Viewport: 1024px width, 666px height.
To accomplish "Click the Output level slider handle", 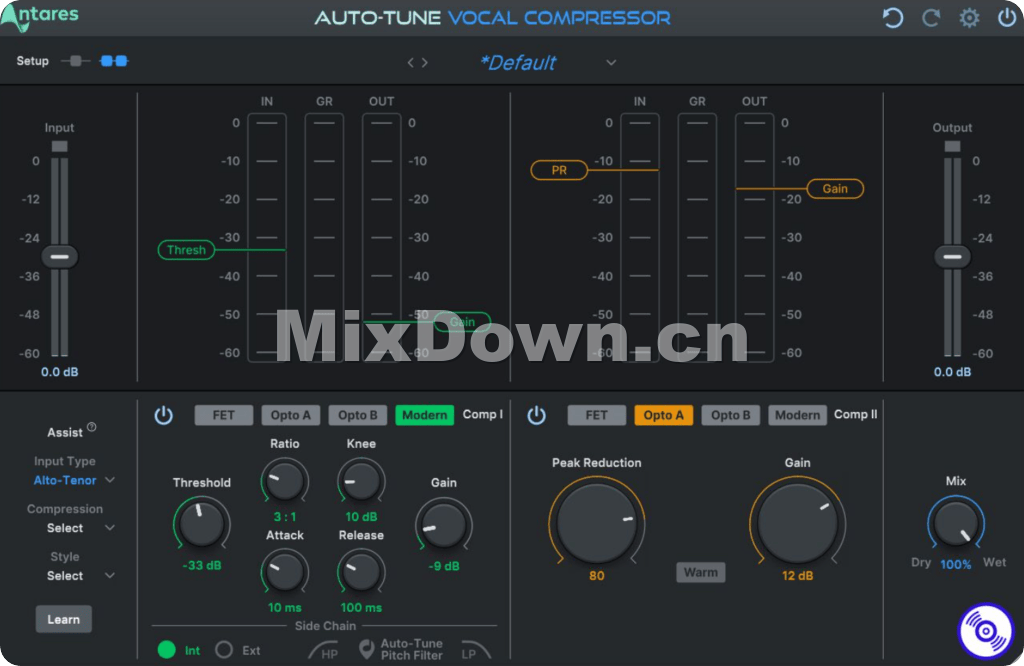I will 952,257.
